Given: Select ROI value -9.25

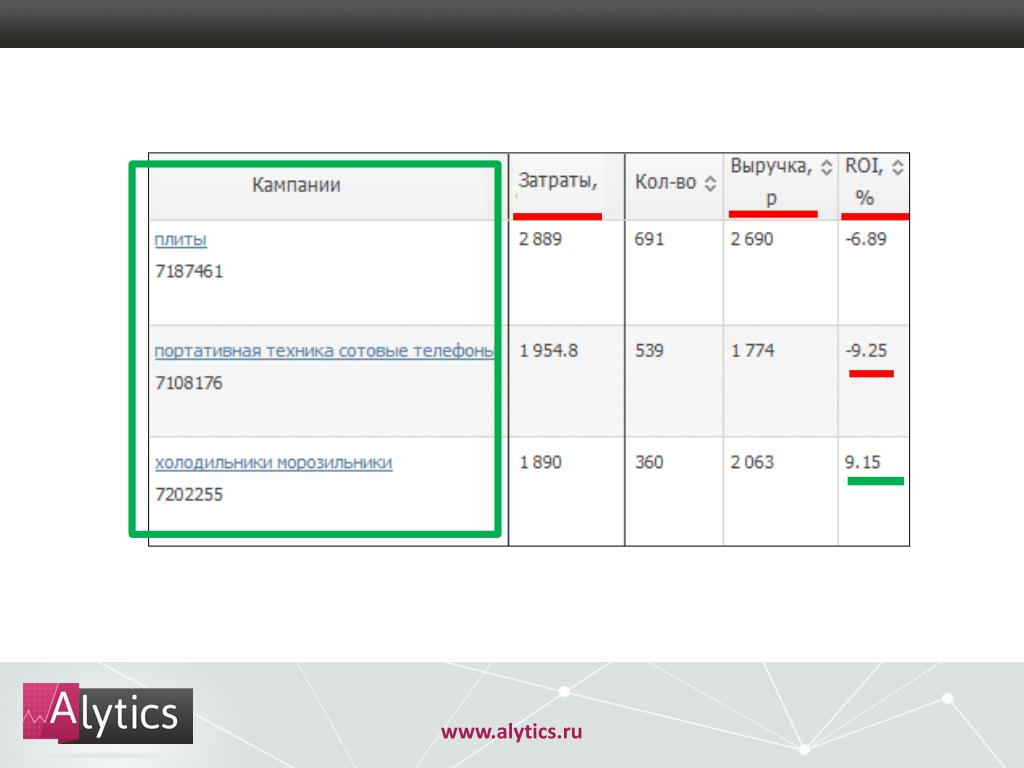Looking at the screenshot, I should [x=866, y=351].
